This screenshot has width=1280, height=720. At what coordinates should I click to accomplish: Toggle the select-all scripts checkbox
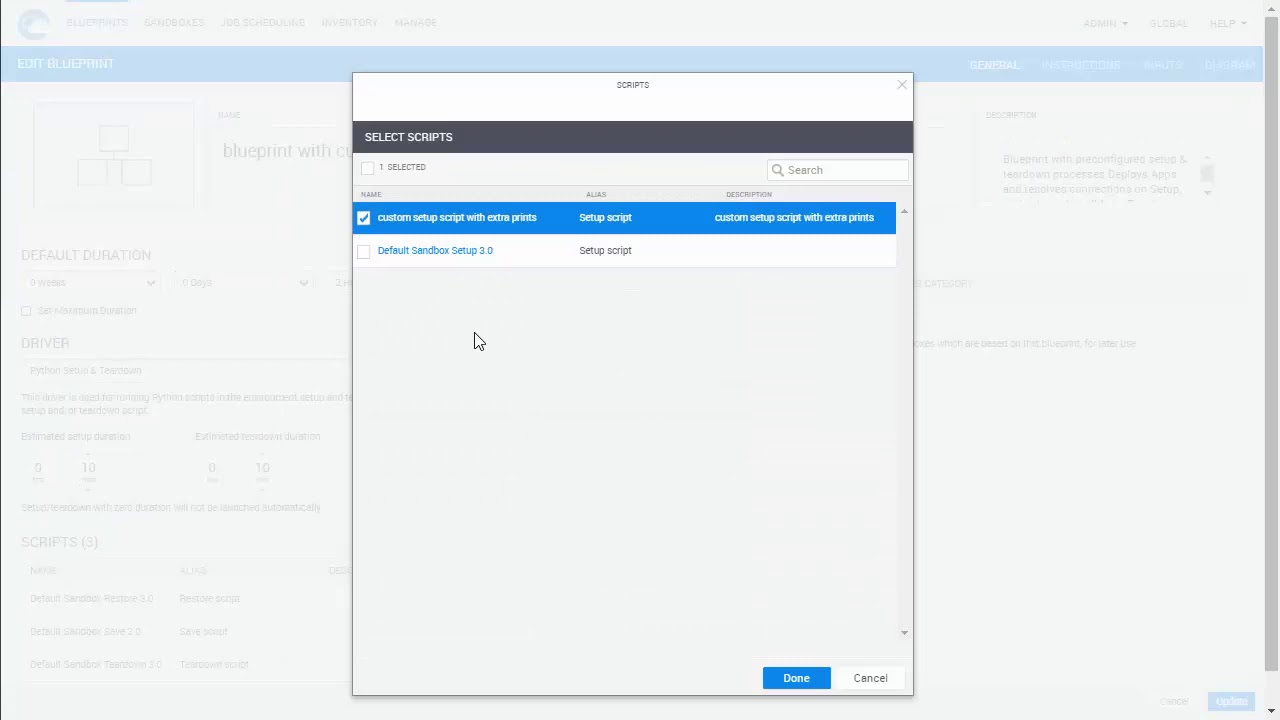[368, 168]
